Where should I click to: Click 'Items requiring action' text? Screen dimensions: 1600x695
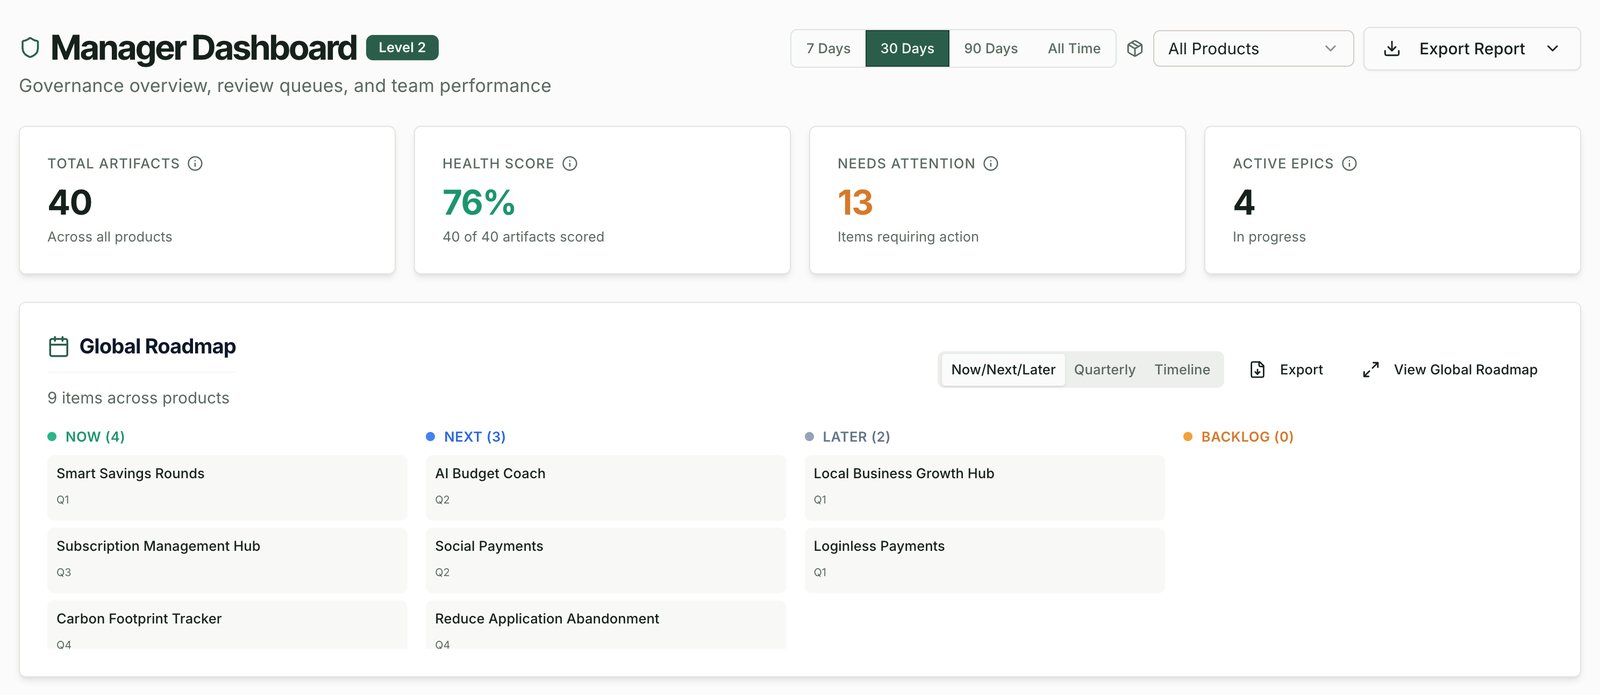(908, 237)
